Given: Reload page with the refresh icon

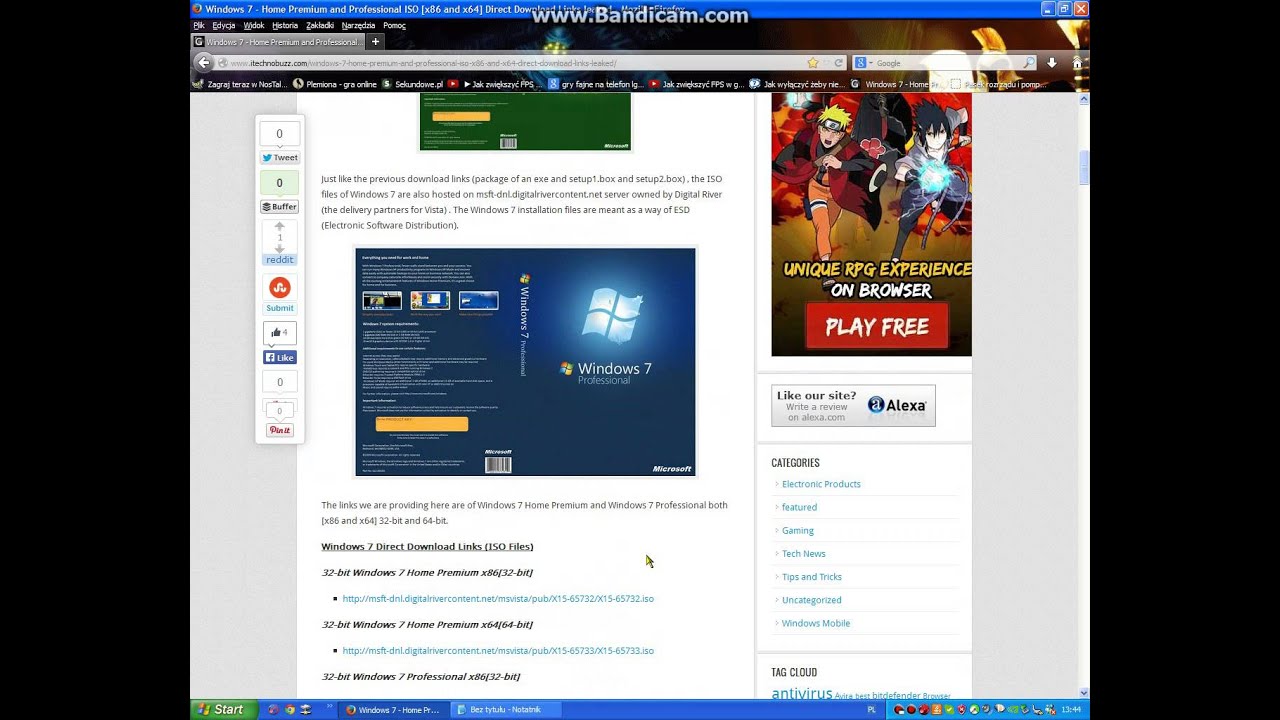Looking at the screenshot, I should 839,62.
